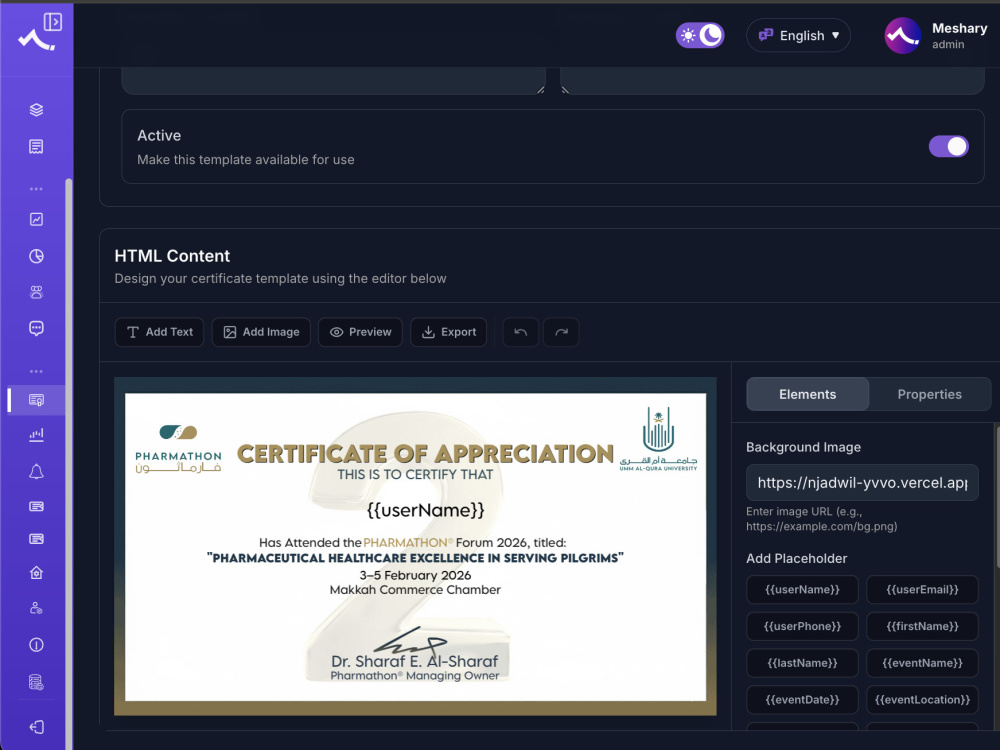The image size is (1000, 750).
Task: Click the 'Make this template available for use' text
Action: pyautogui.click(x=246, y=159)
